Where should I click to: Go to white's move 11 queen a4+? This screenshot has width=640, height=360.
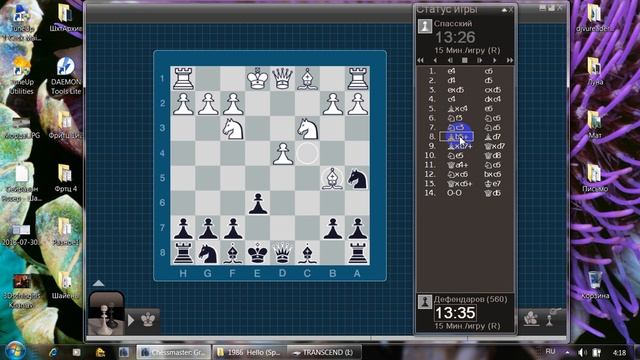pyautogui.click(x=457, y=165)
